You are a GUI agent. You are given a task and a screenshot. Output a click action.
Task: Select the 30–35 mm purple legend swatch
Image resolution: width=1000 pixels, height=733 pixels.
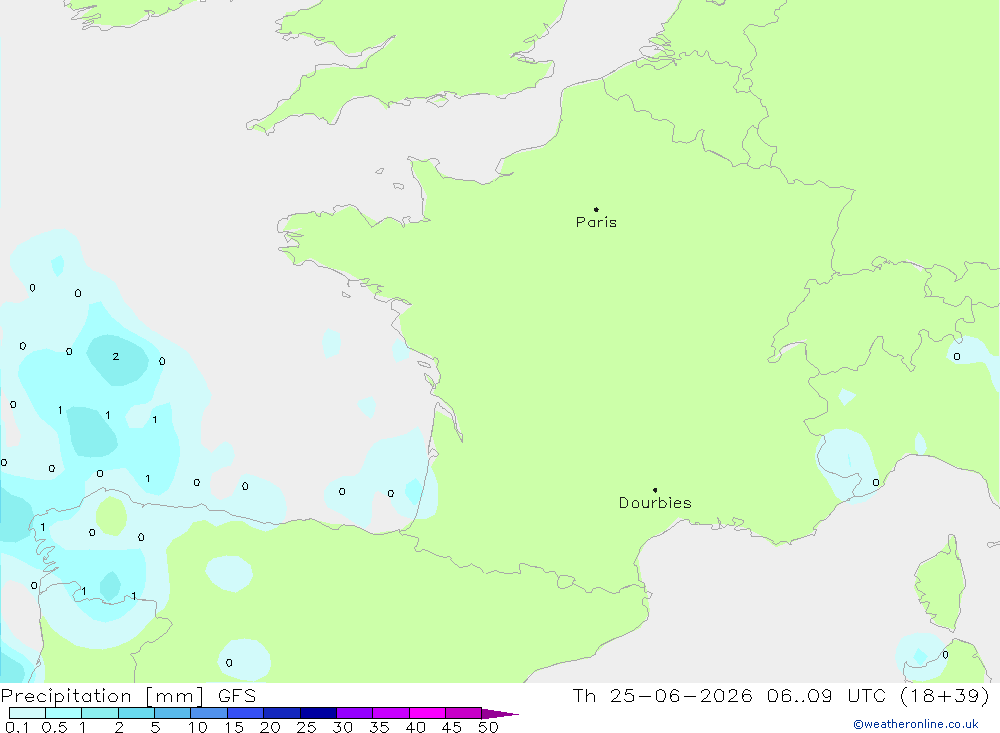coord(355,713)
